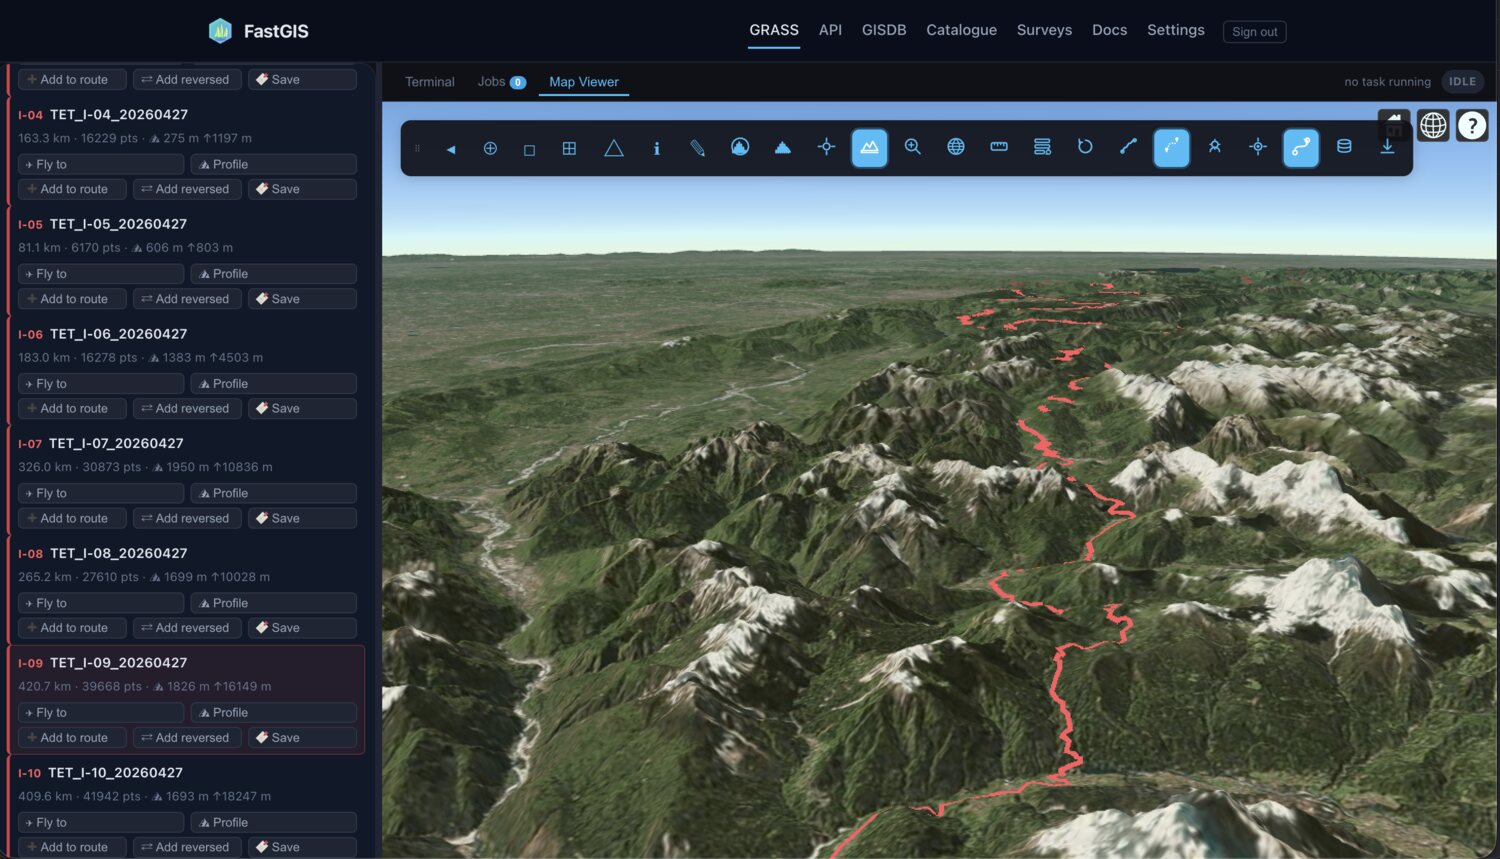Viewport: 1500px width, 859px height.
Task: Fly to track TET_I-09_20260427
Action: tap(101, 713)
